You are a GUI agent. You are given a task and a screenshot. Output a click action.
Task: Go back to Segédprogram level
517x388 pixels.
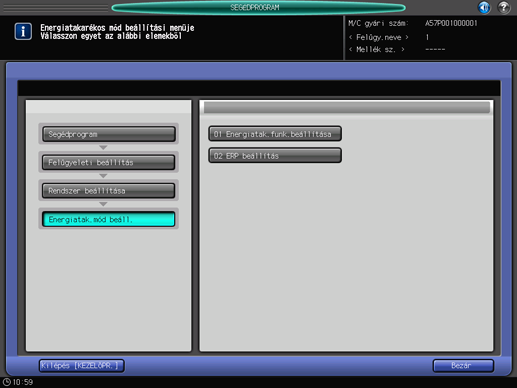click(109, 134)
